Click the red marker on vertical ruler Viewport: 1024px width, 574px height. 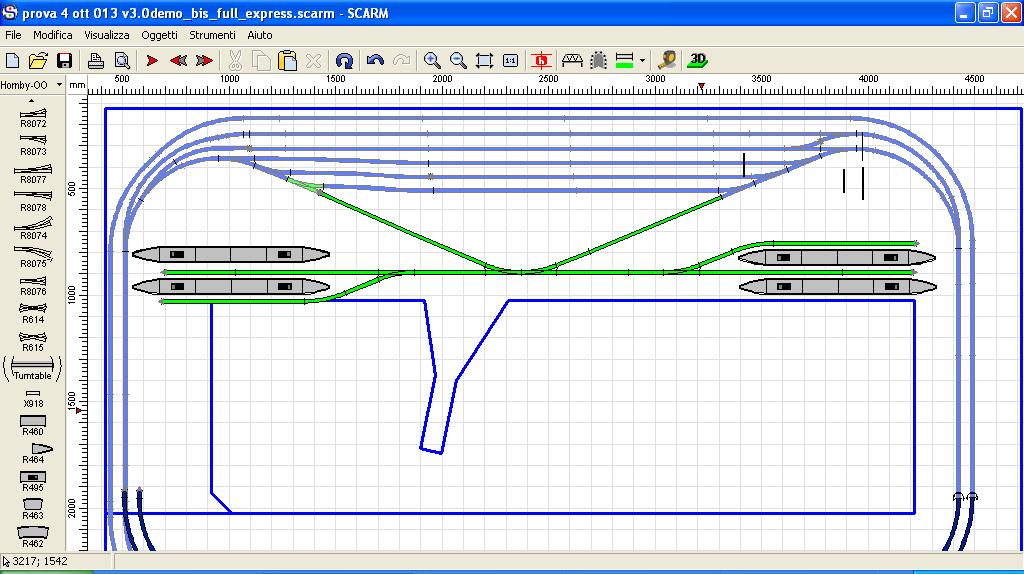(x=79, y=411)
